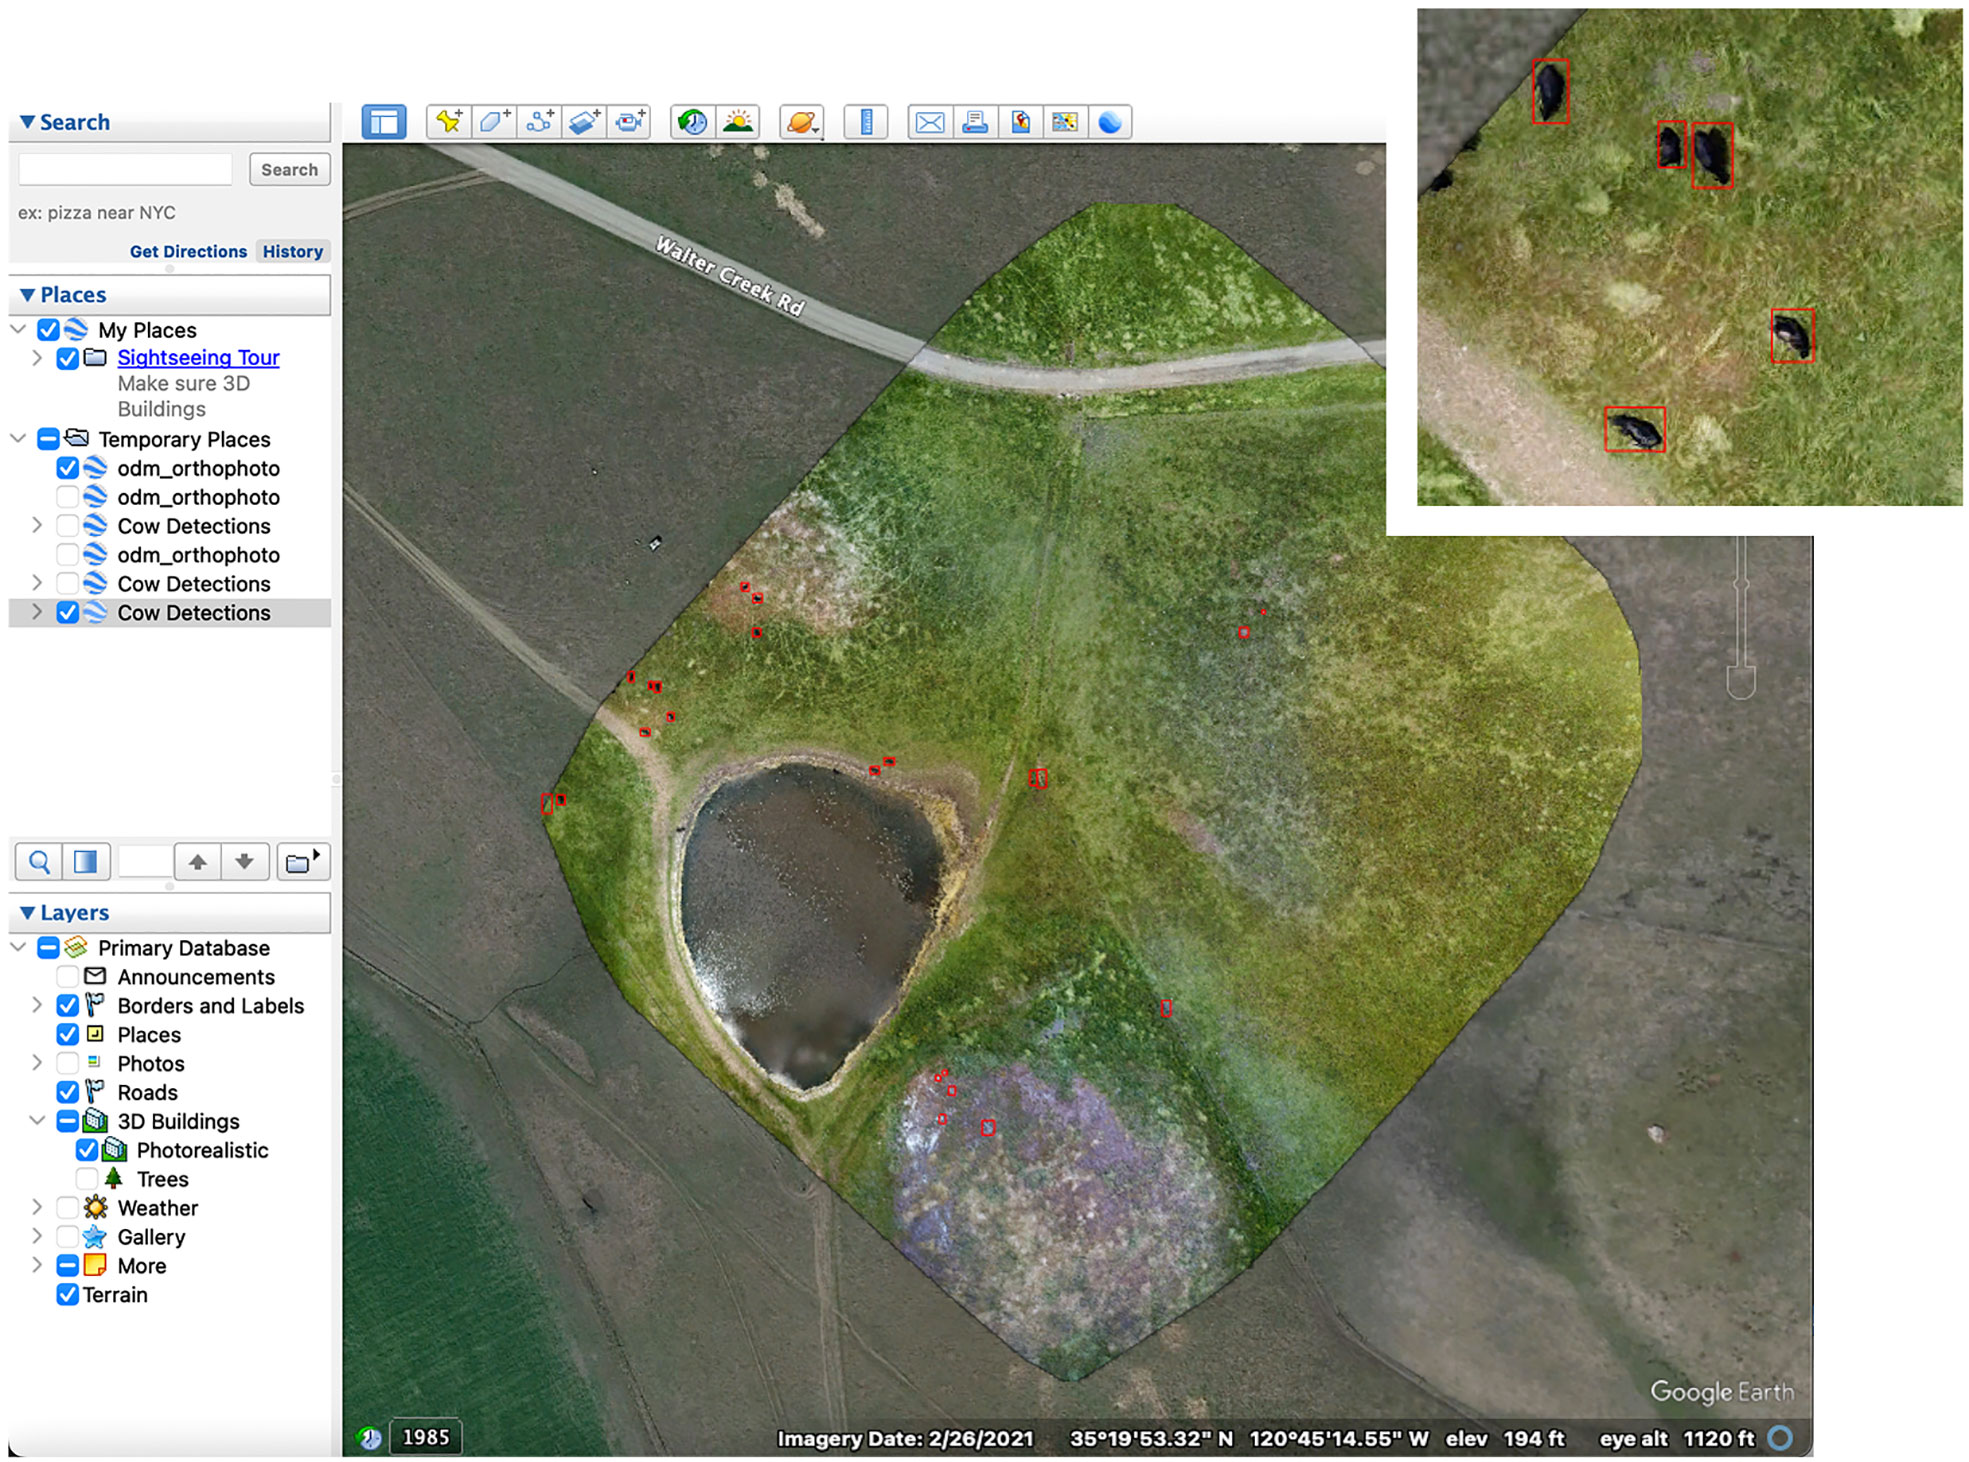This screenshot has width=1969, height=1462.
Task: Uncheck the checked odm_orthophoto layer checkbox
Action: (x=67, y=468)
